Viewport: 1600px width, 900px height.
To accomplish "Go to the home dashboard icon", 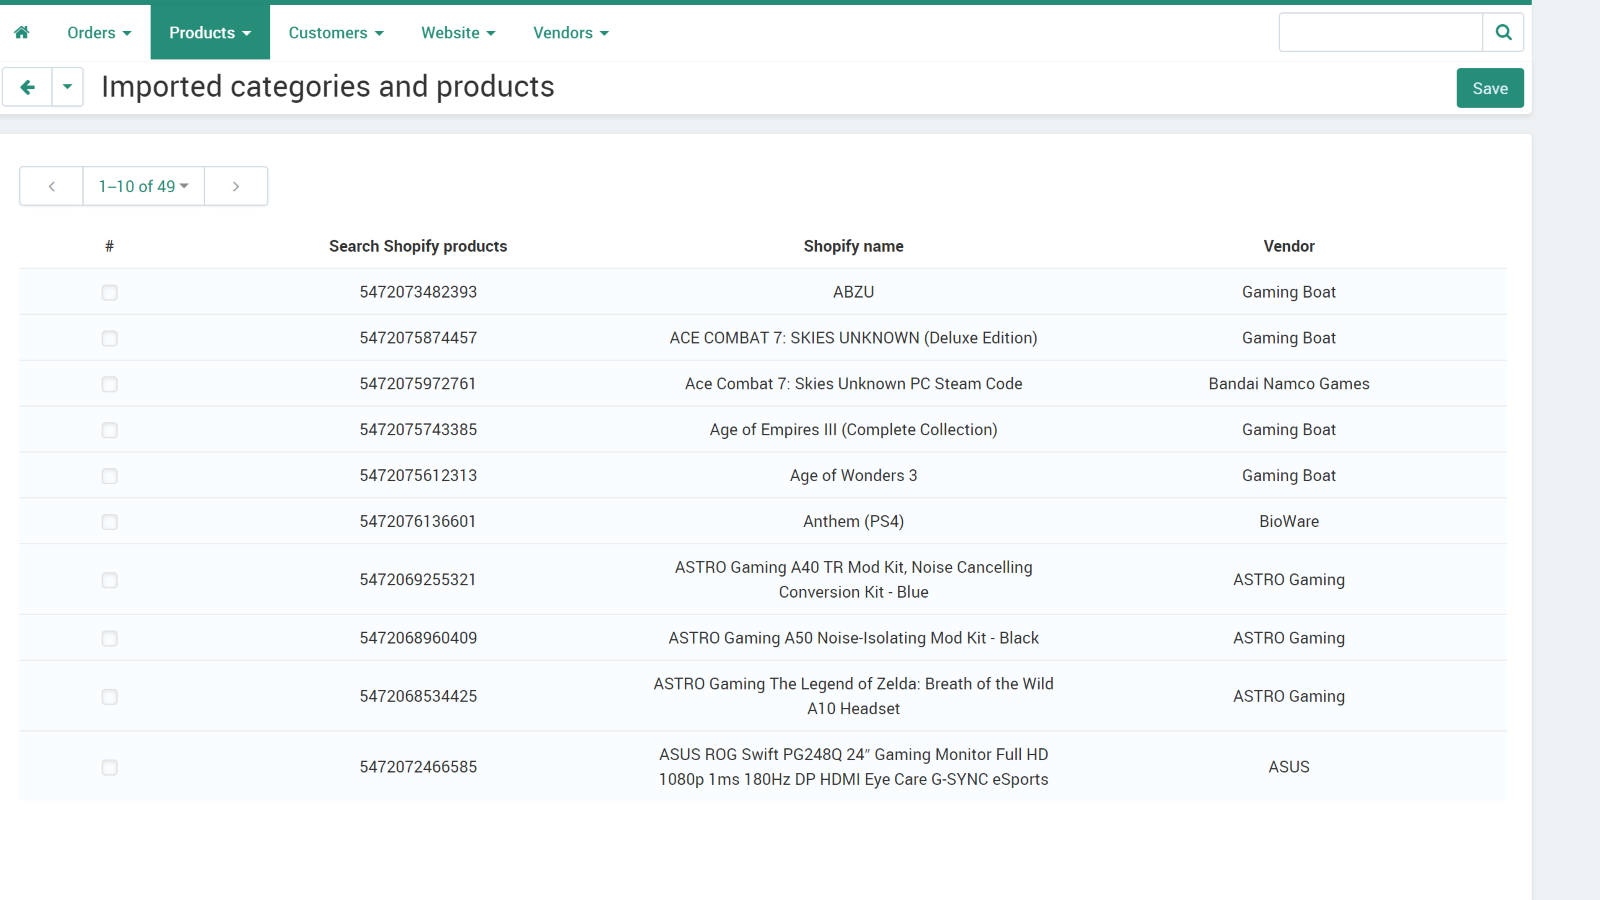I will [22, 32].
